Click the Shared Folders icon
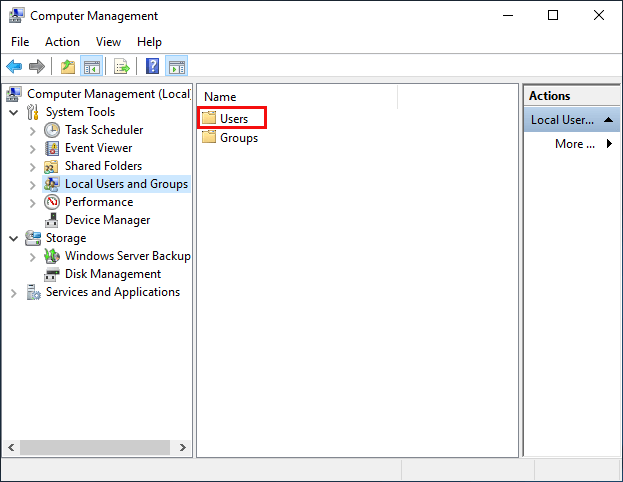 [51, 166]
